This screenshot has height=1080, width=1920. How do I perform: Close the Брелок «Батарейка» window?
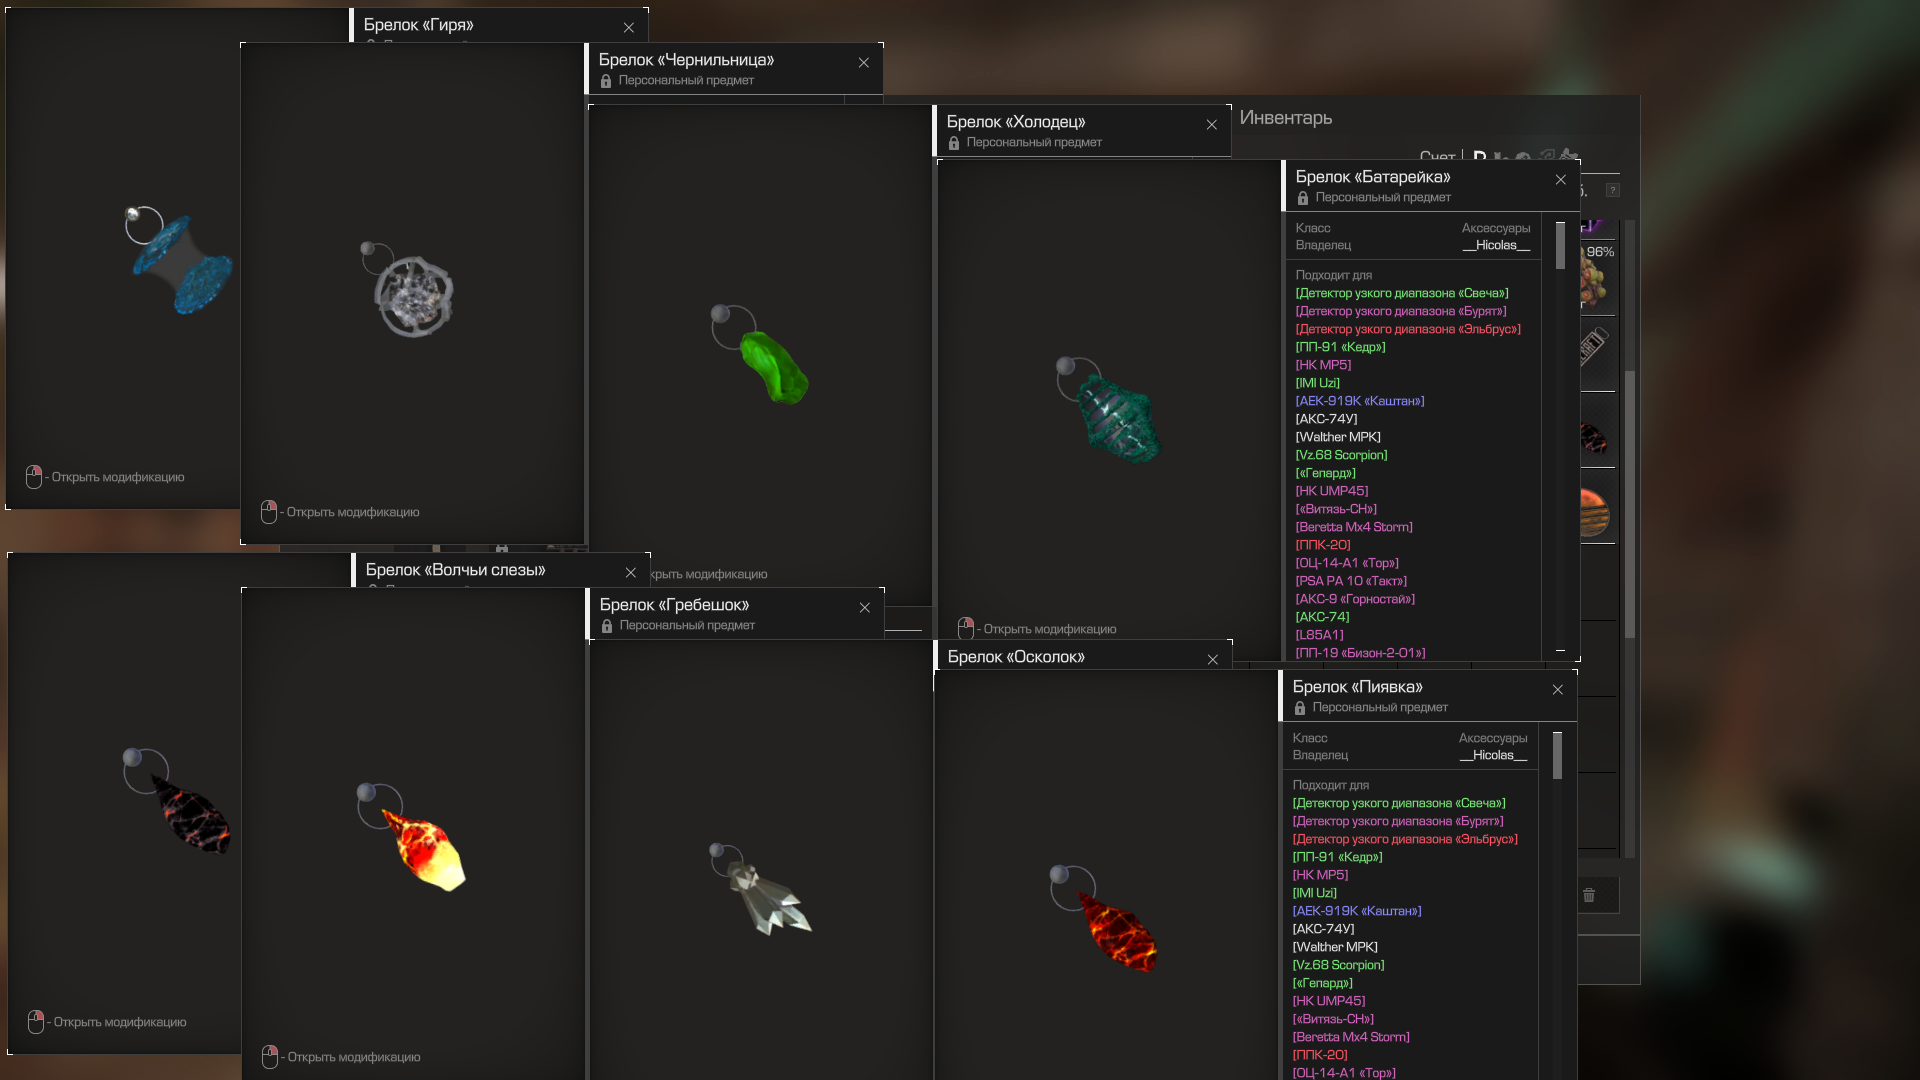(1561, 180)
